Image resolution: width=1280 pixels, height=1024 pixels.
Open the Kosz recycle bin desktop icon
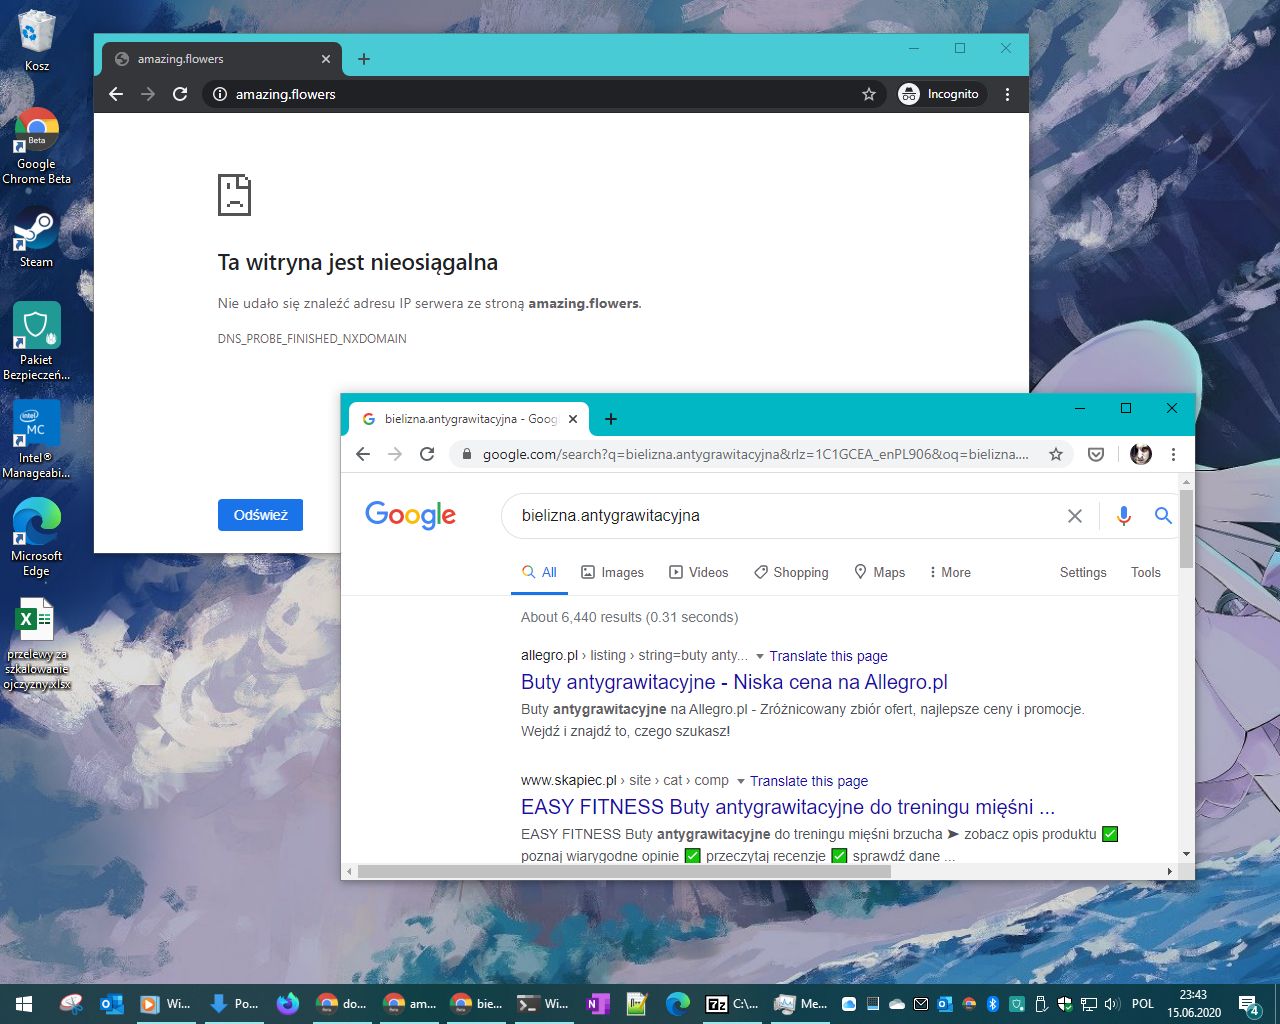tap(37, 40)
